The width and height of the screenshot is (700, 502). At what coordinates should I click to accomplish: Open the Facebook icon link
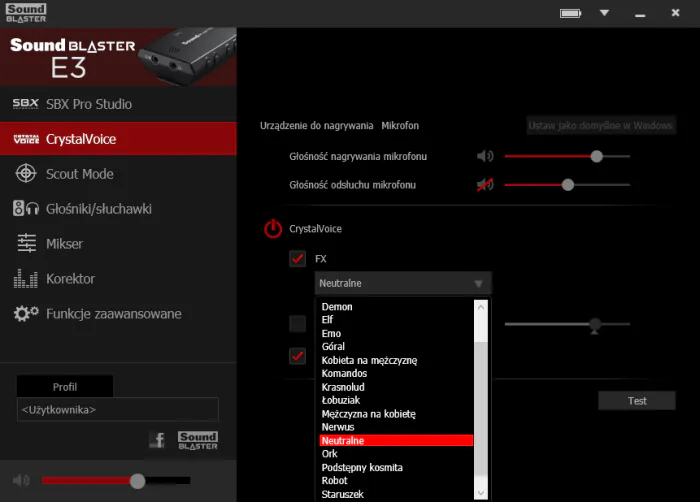[157, 440]
